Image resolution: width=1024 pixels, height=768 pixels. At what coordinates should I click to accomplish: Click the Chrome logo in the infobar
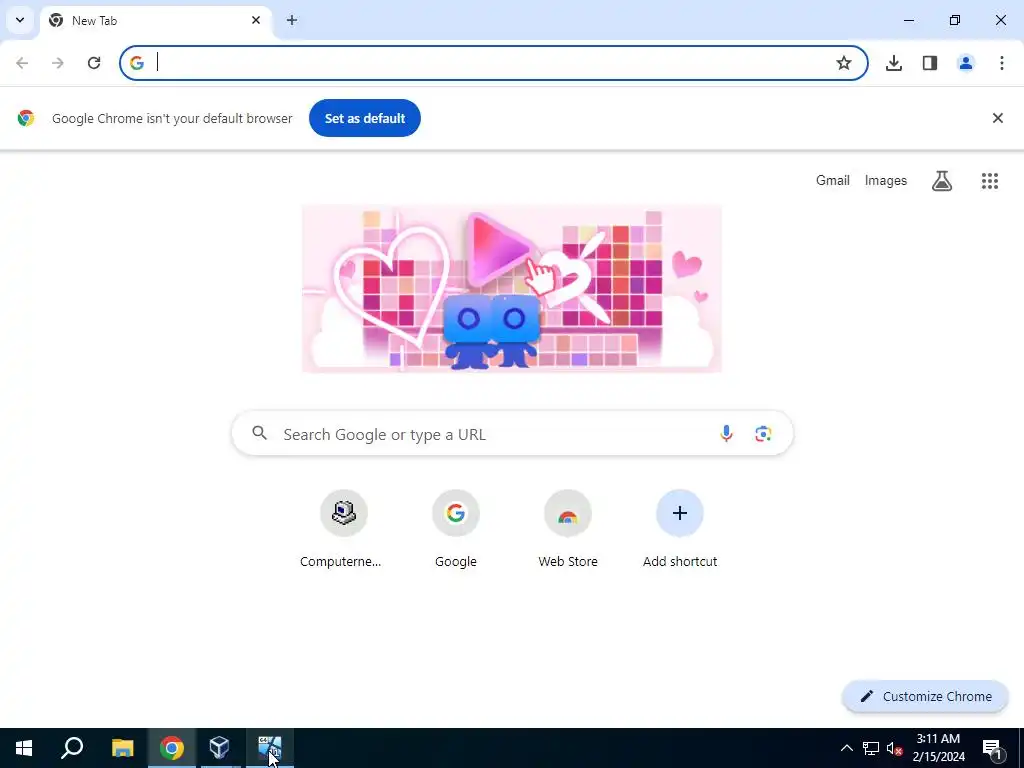[x=26, y=118]
